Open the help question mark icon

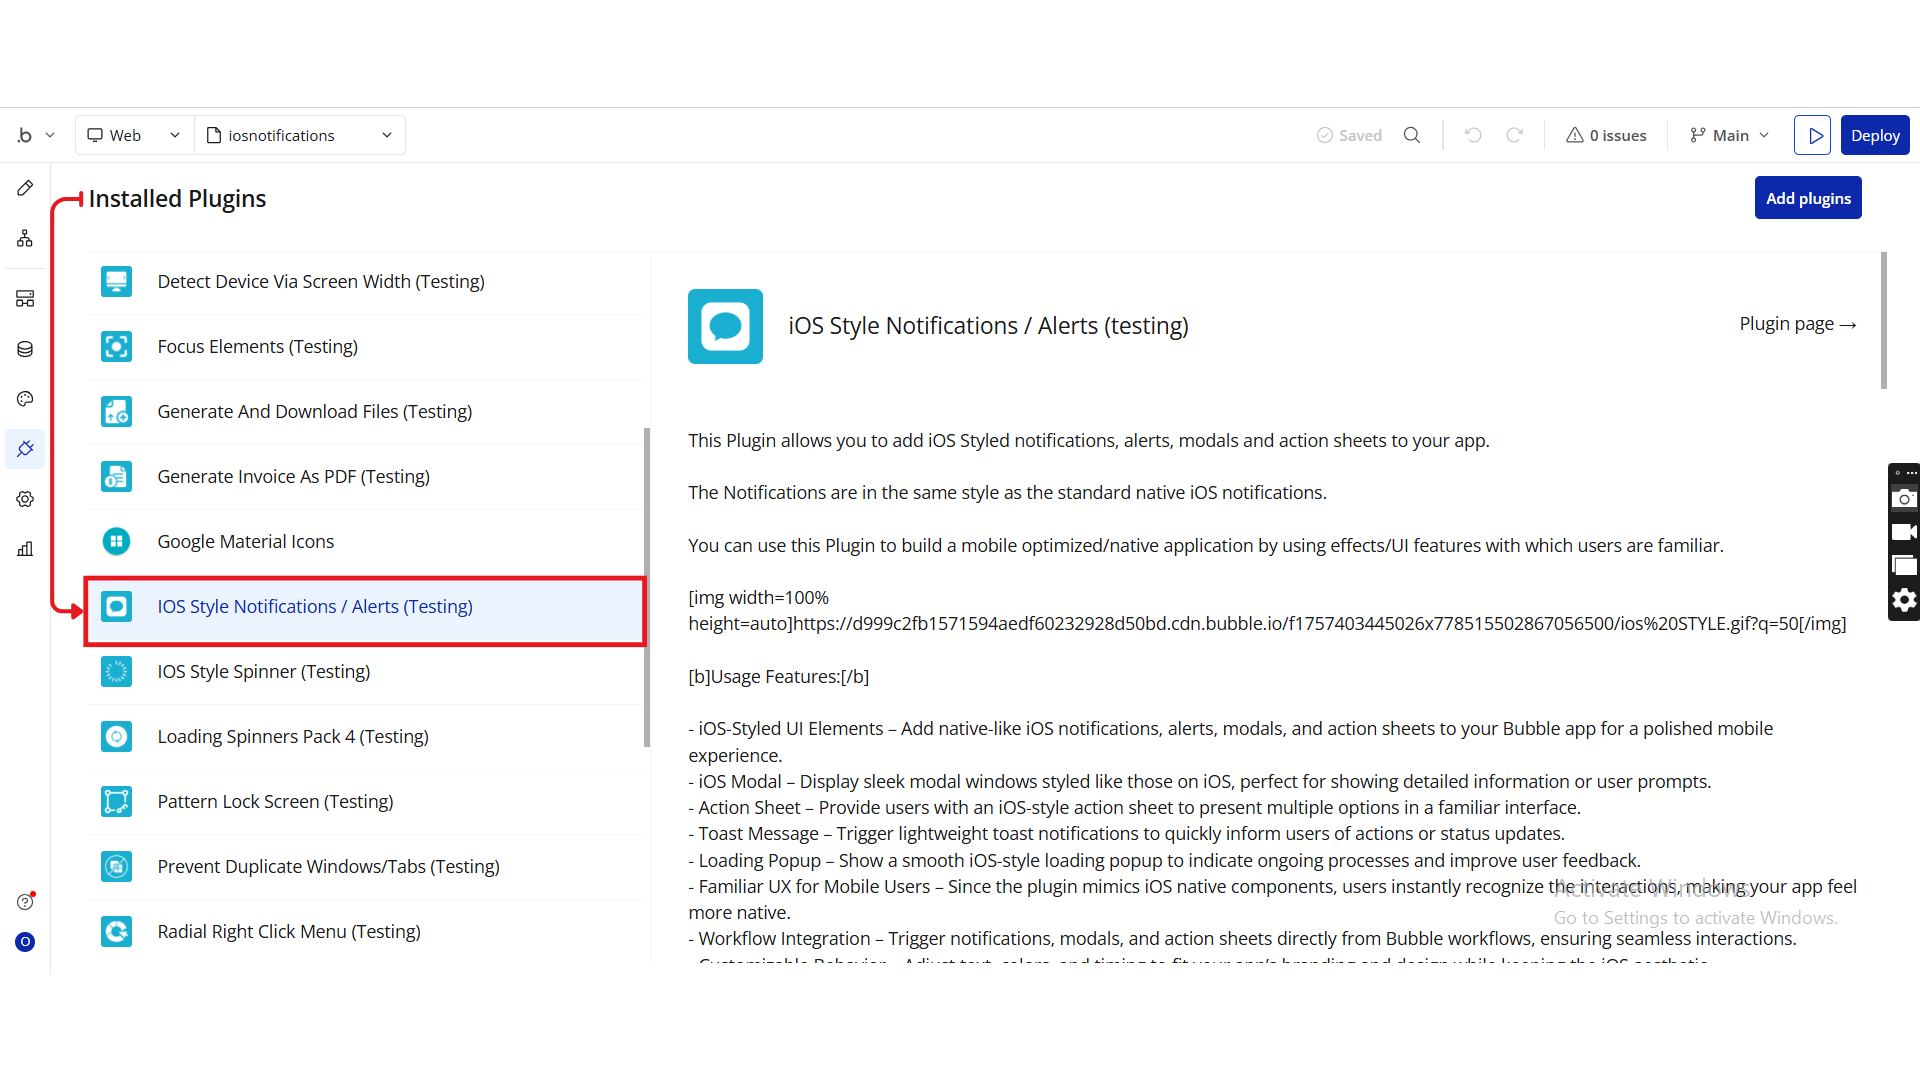25,902
